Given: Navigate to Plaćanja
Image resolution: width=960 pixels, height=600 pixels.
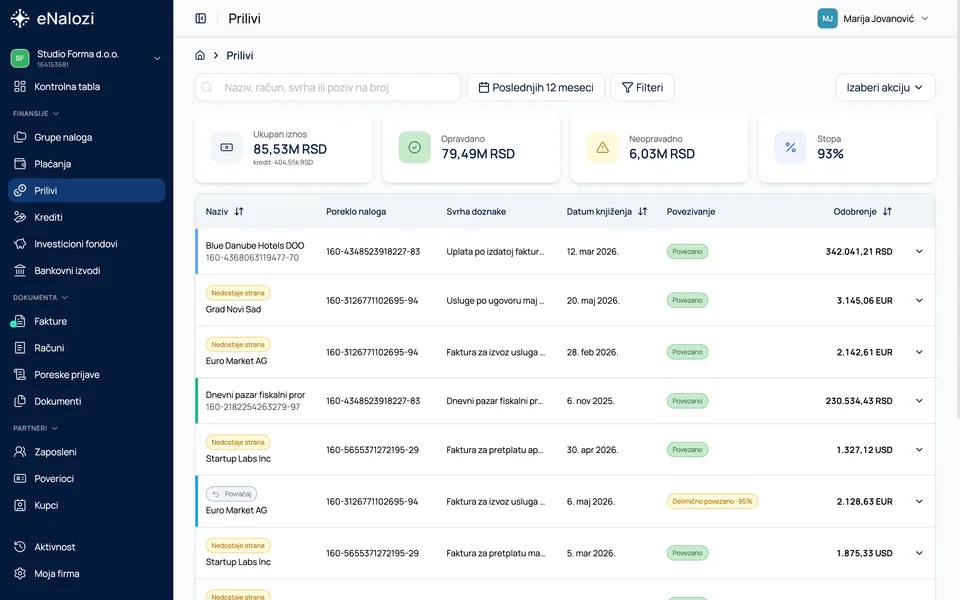Looking at the screenshot, I should coord(86,163).
